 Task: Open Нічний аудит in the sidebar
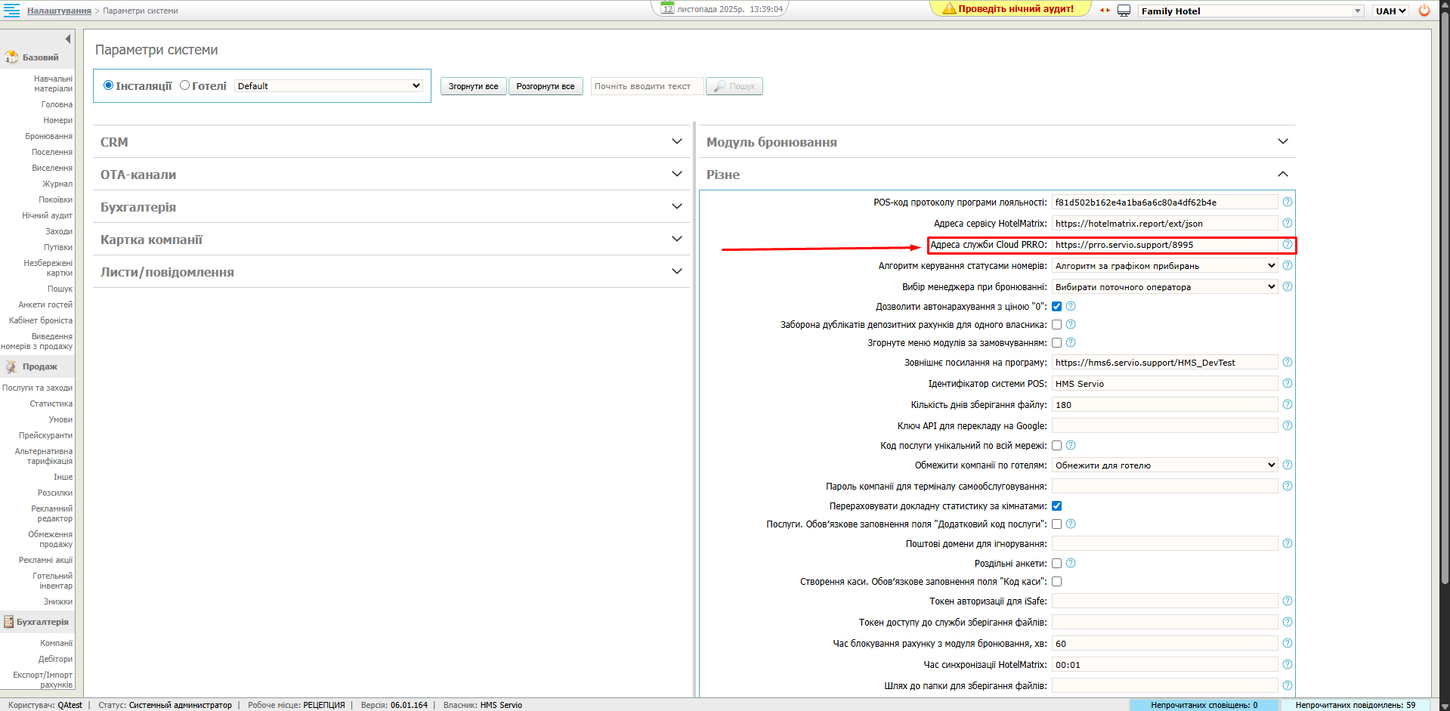pos(48,215)
